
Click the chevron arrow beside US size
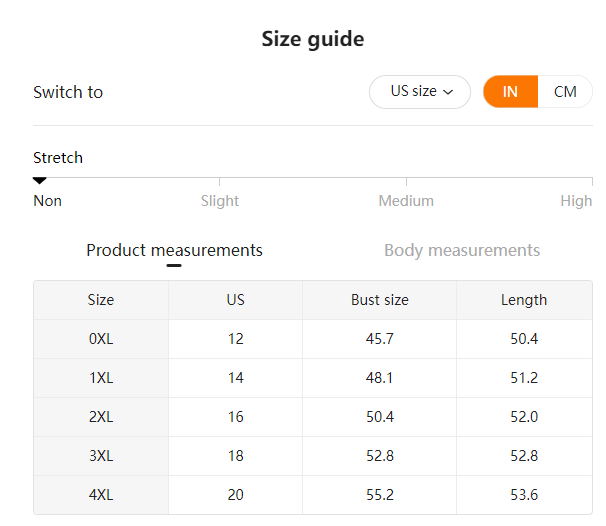(x=448, y=92)
